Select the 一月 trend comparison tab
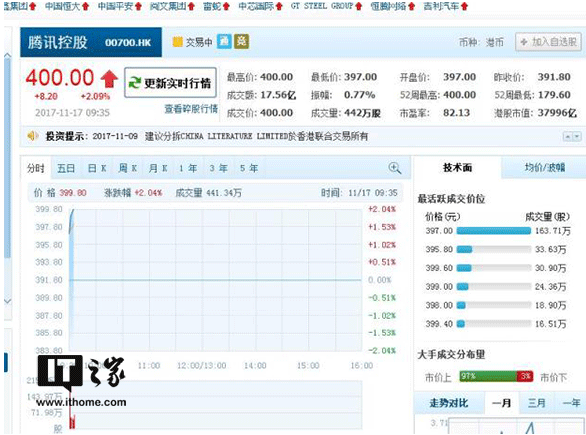 point(501,403)
